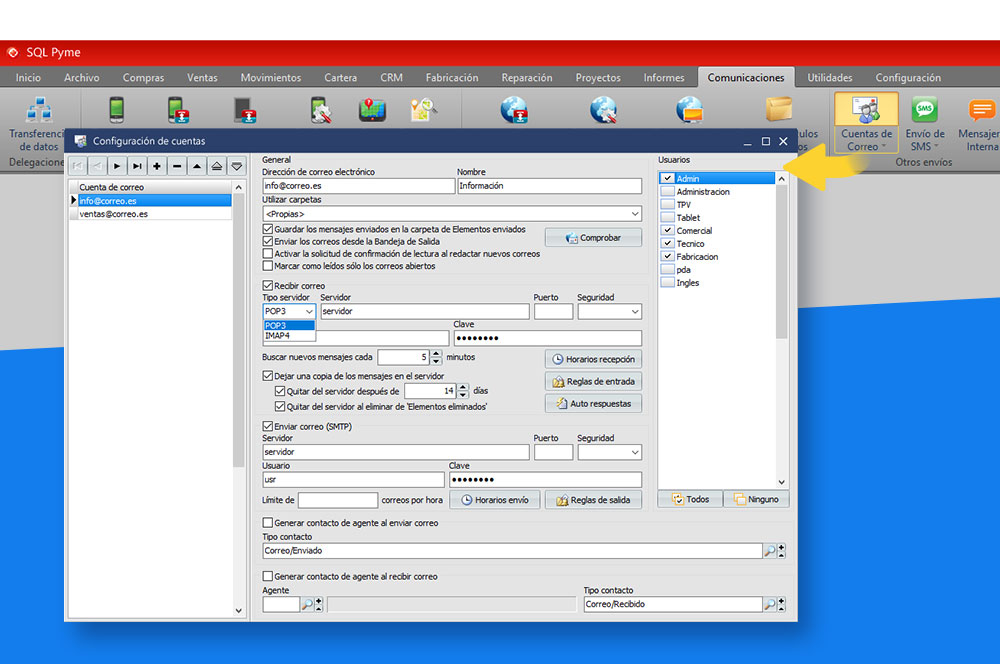1000x664 pixels.
Task: Check the TPV user checkbox
Action: click(x=668, y=205)
